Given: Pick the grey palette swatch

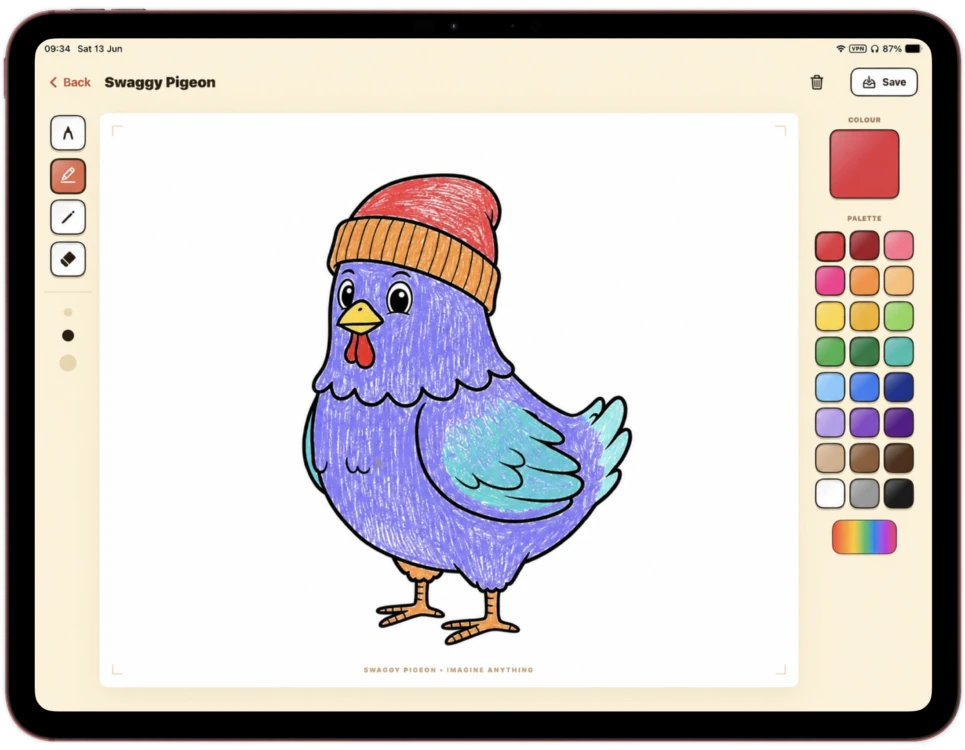Looking at the screenshot, I should pyautogui.click(x=864, y=493).
